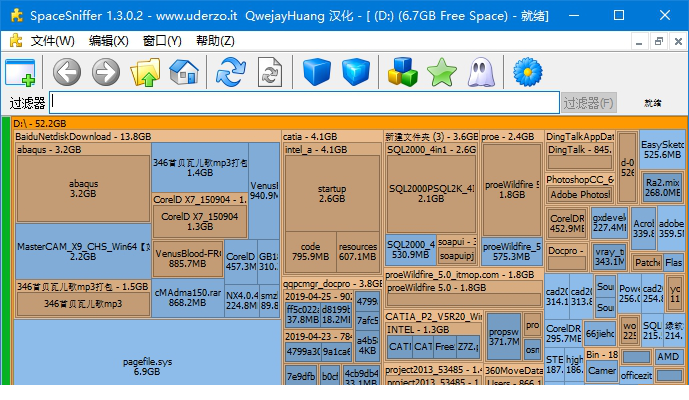The width and height of the screenshot is (689, 400).
Task: Click in the 过滤器 filter input field
Action: click(x=304, y=102)
